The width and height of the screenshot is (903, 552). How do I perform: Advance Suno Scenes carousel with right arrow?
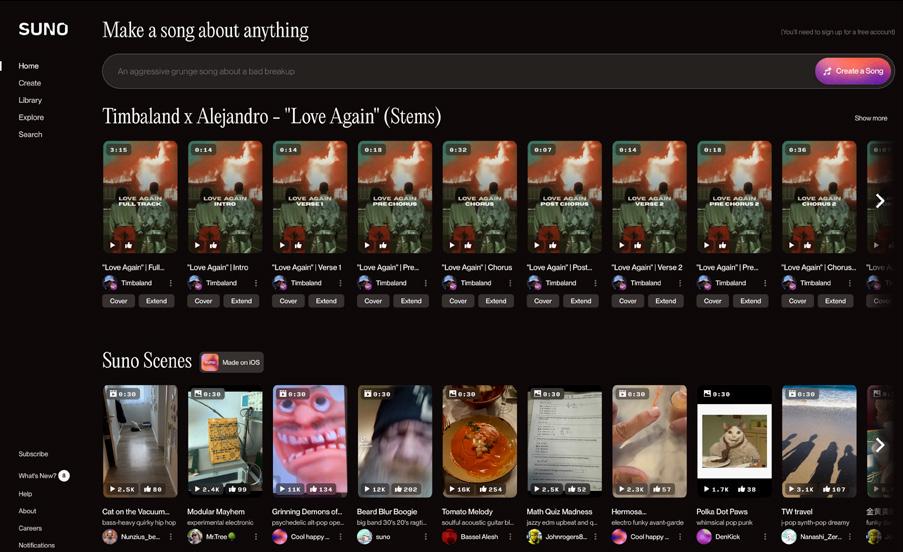[880, 444]
